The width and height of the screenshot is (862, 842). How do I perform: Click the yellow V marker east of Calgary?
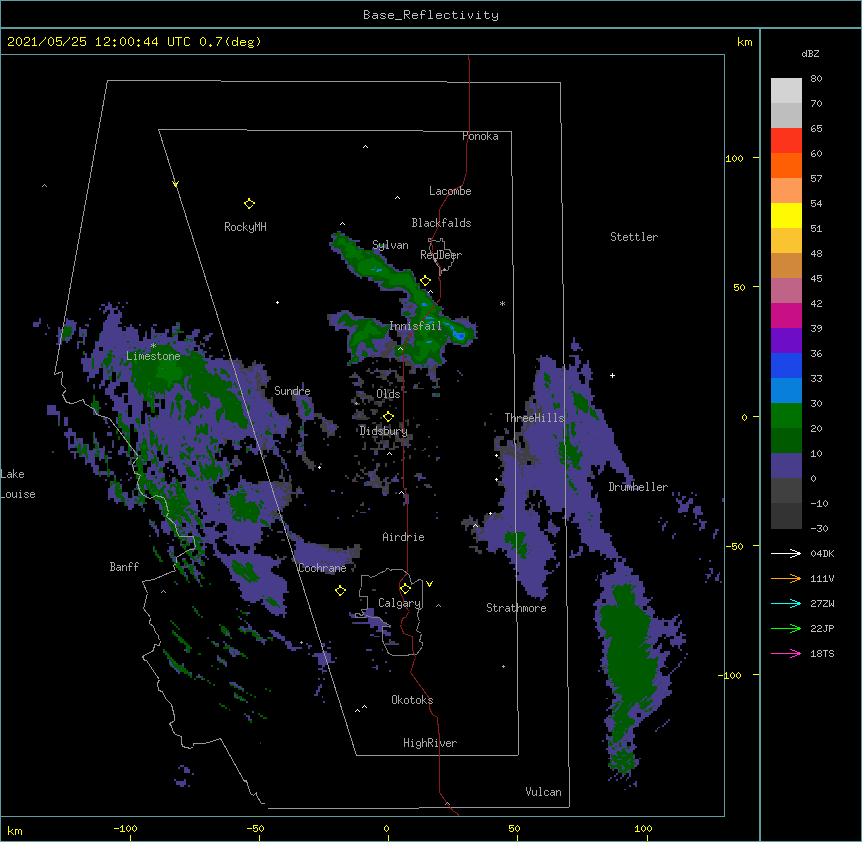pyautogui.click(x=429, y=584)
